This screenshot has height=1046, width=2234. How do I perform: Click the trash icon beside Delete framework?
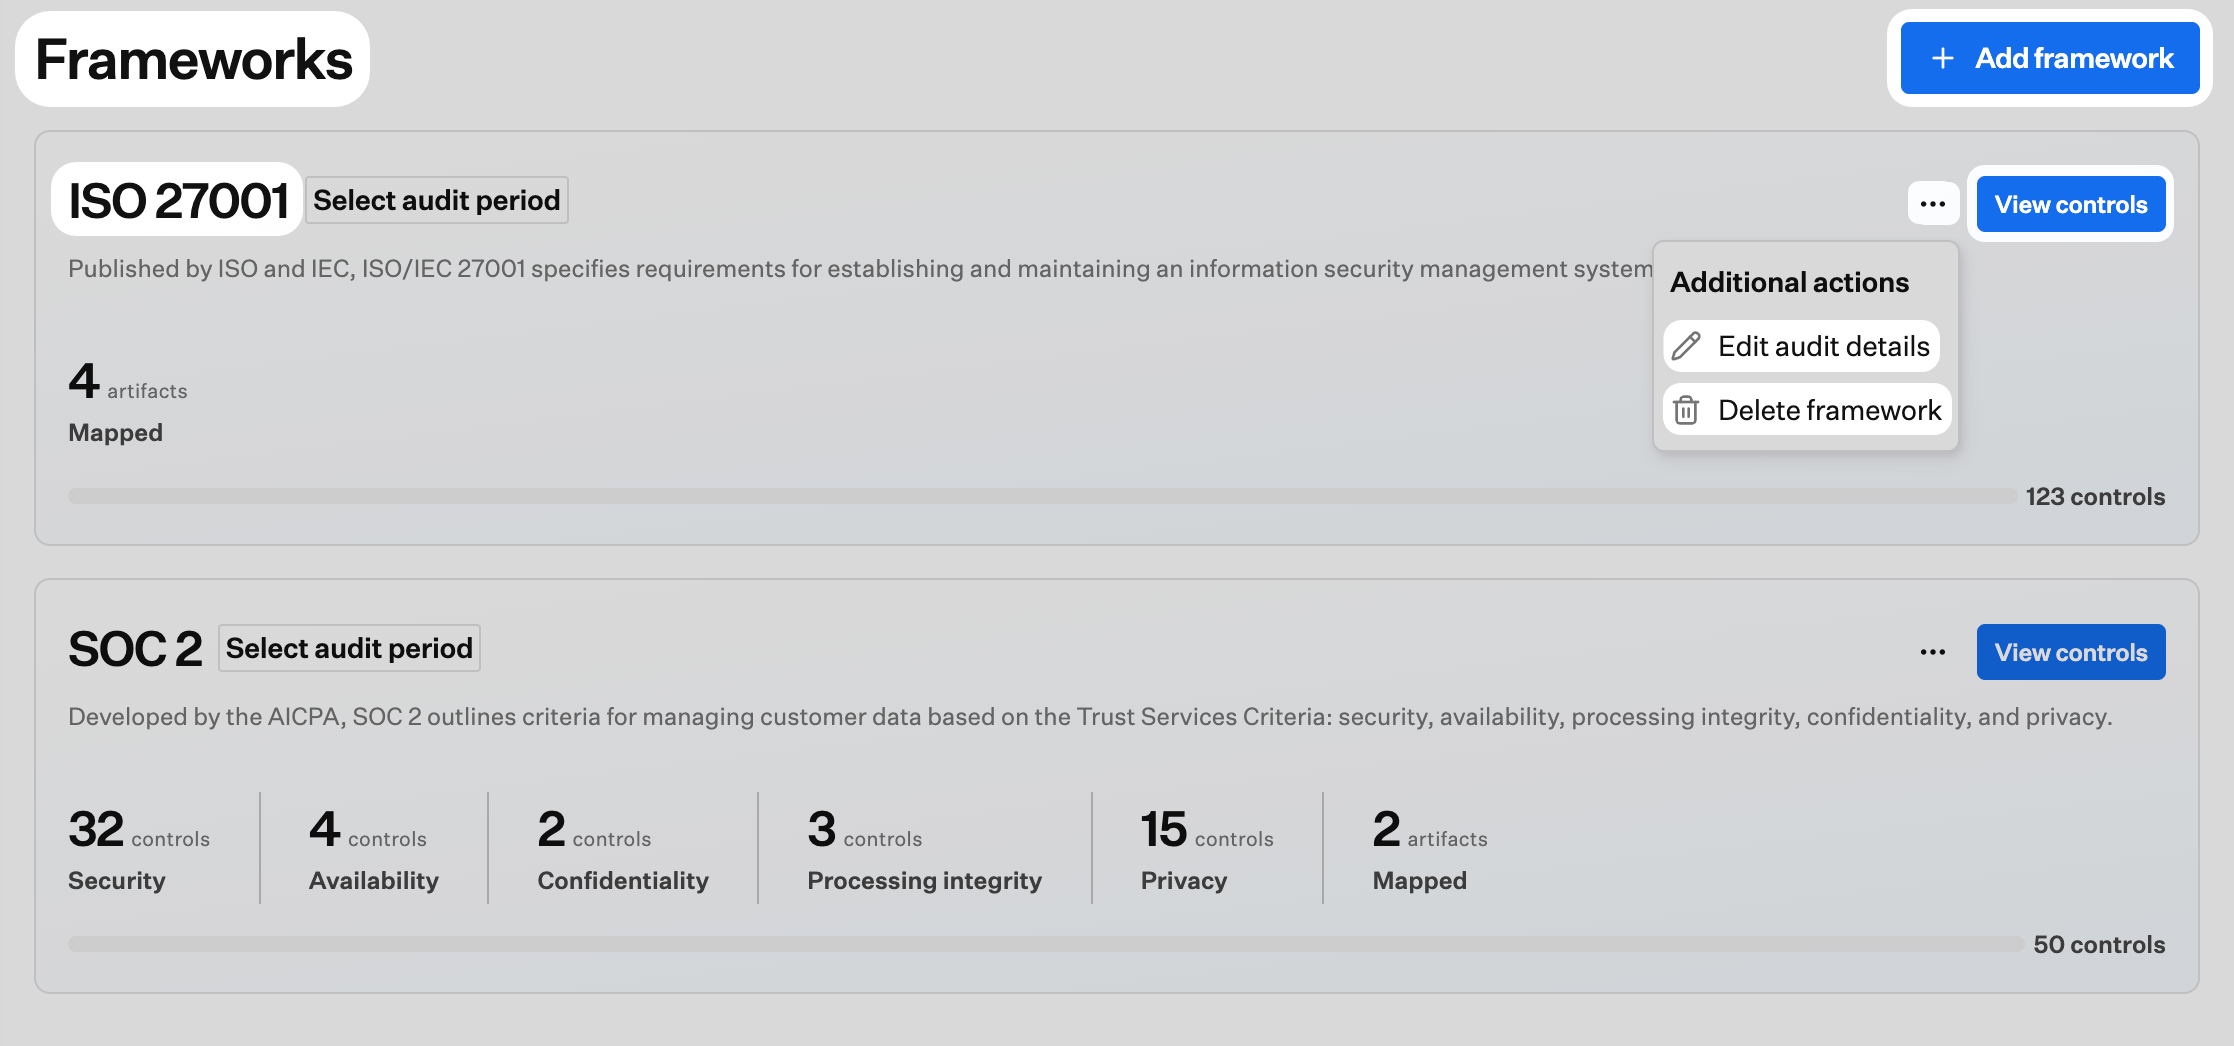pyautogui.click(x=1686, y=410)
